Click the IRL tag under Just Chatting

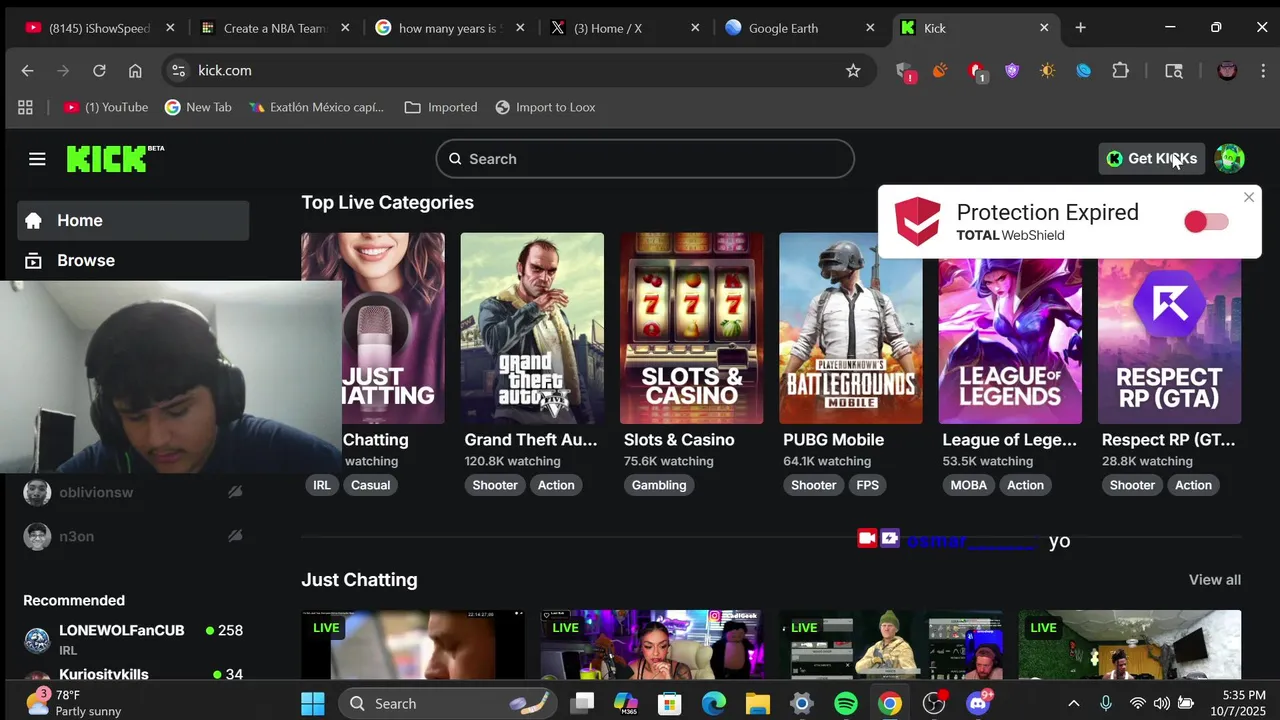pyautogui.click(x=322, y=485)
